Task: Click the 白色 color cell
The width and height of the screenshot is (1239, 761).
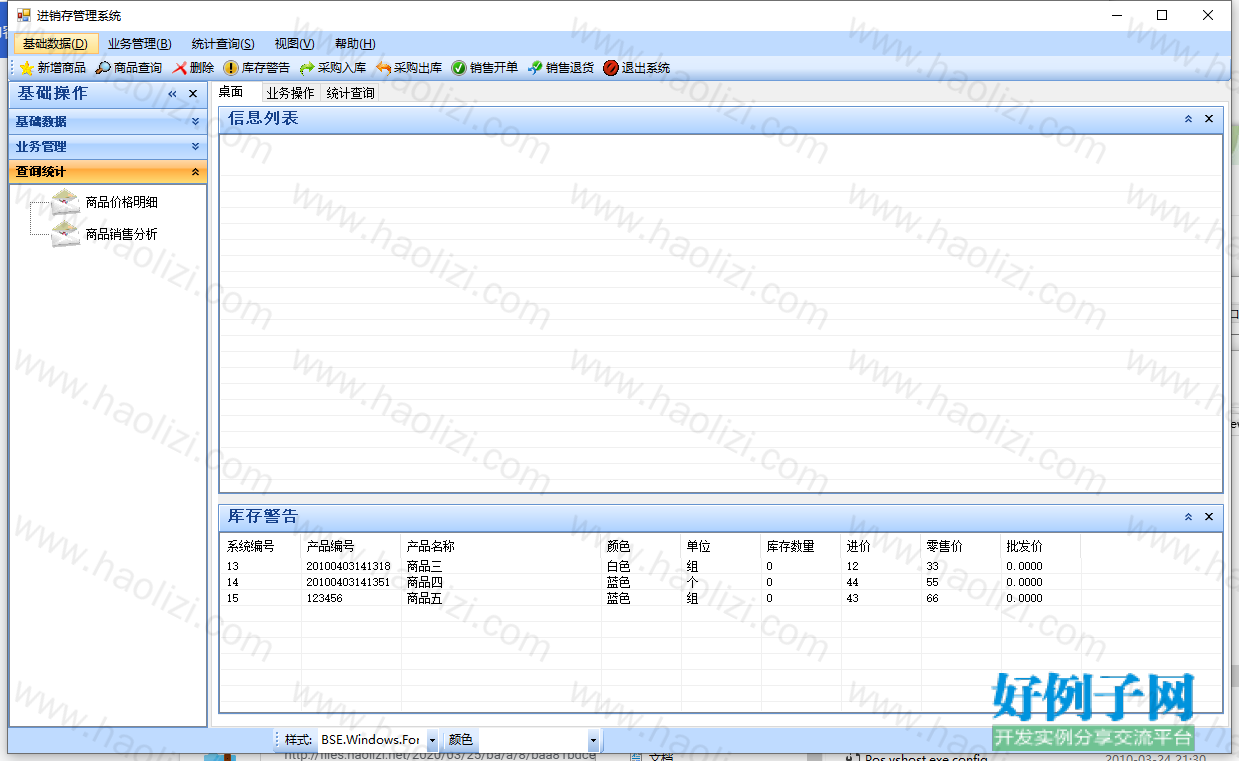Action: coord(618,566)
